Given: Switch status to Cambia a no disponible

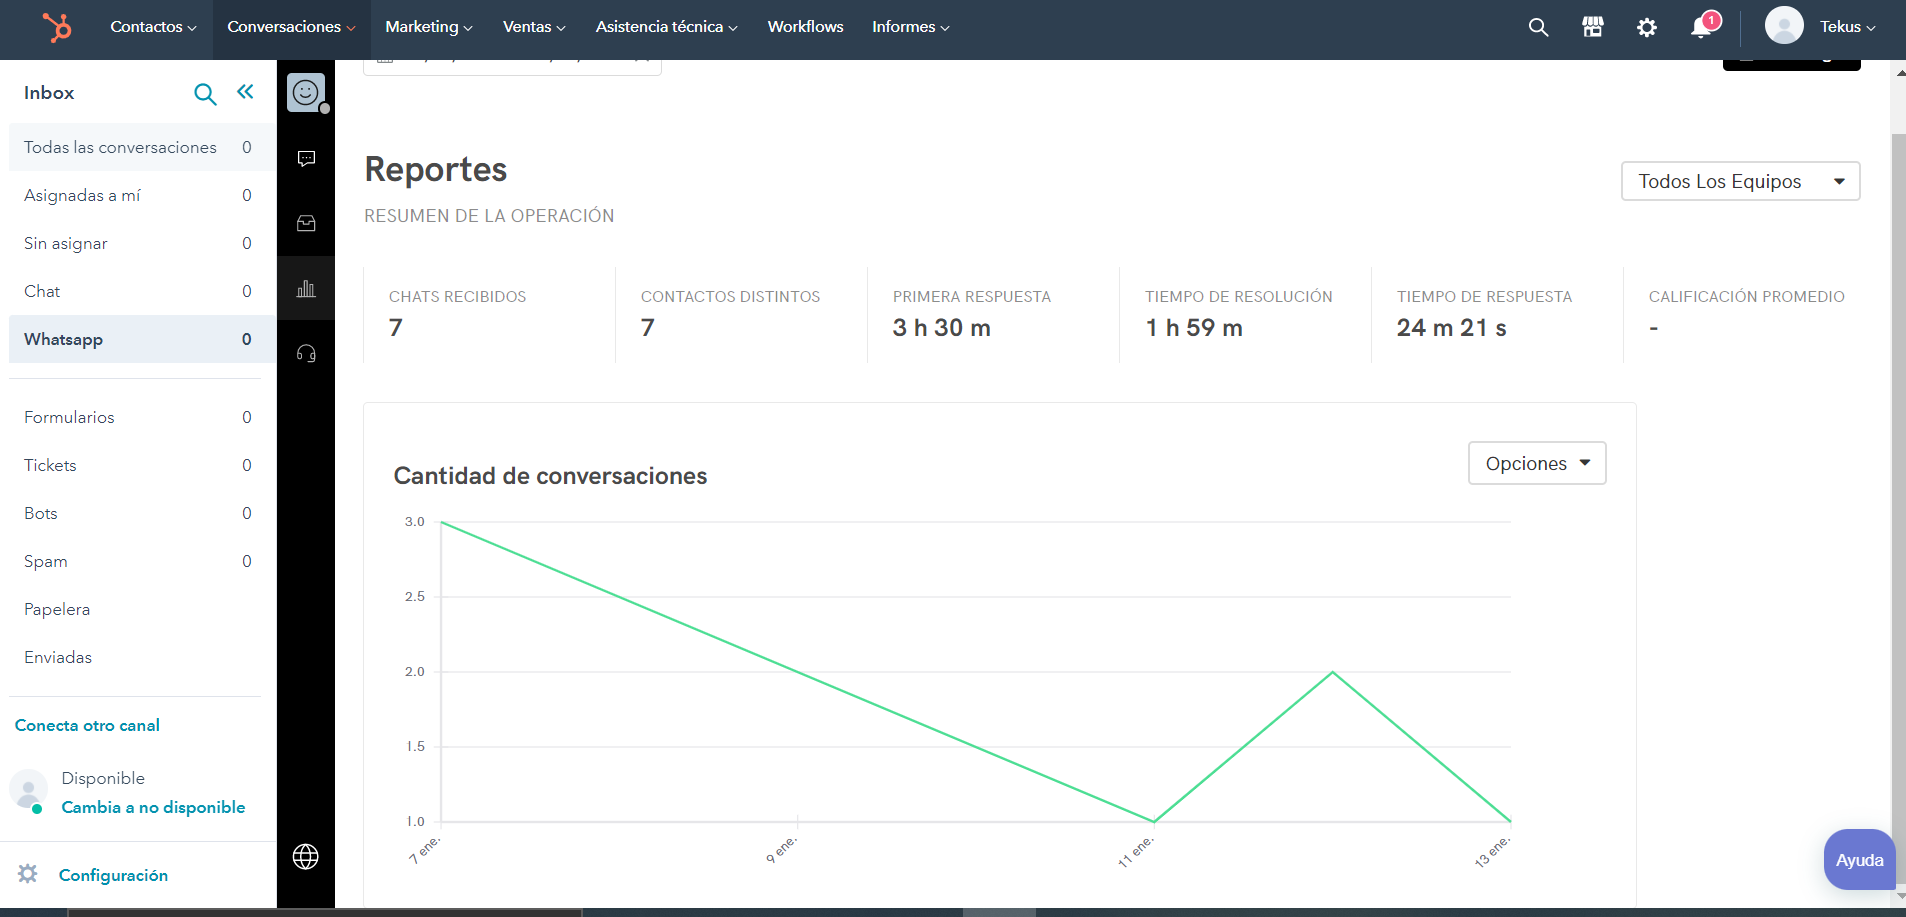Looking at the screenshot, I should pyautogui.click(x=153, y=807).
